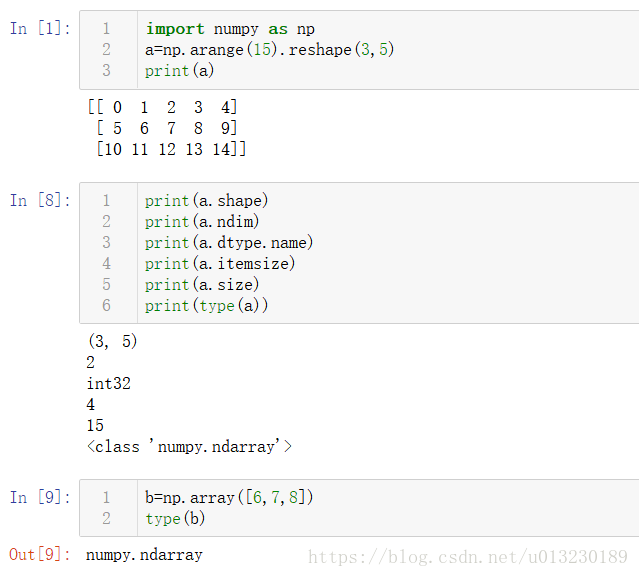Click the print(a.dtype.name) code line
The image size is (639, 577).
[229, 243]
